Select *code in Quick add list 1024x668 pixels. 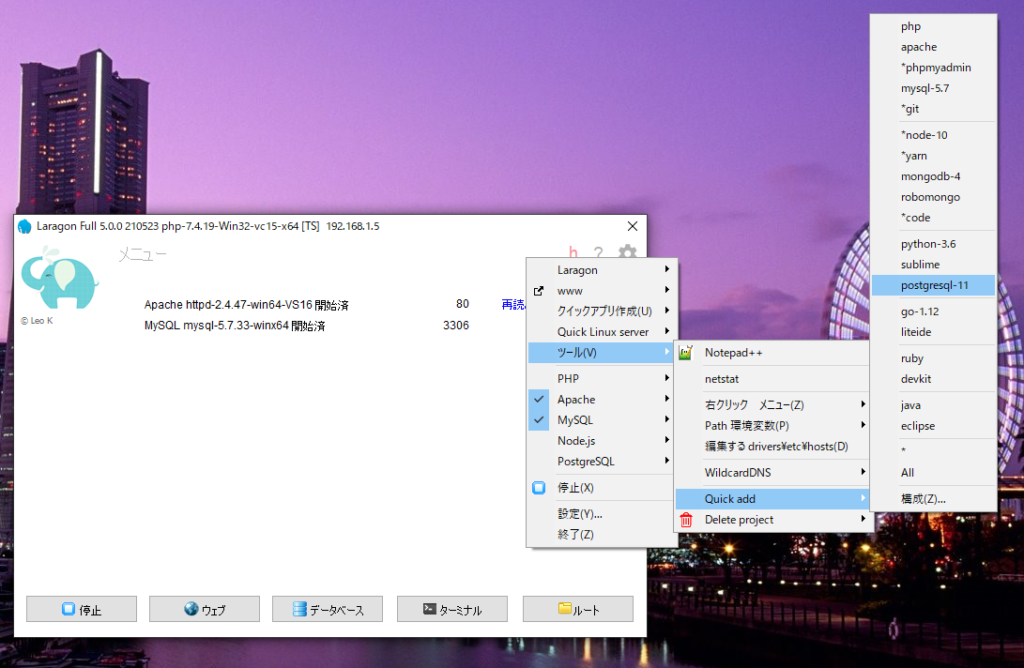[x=933, y=217]
